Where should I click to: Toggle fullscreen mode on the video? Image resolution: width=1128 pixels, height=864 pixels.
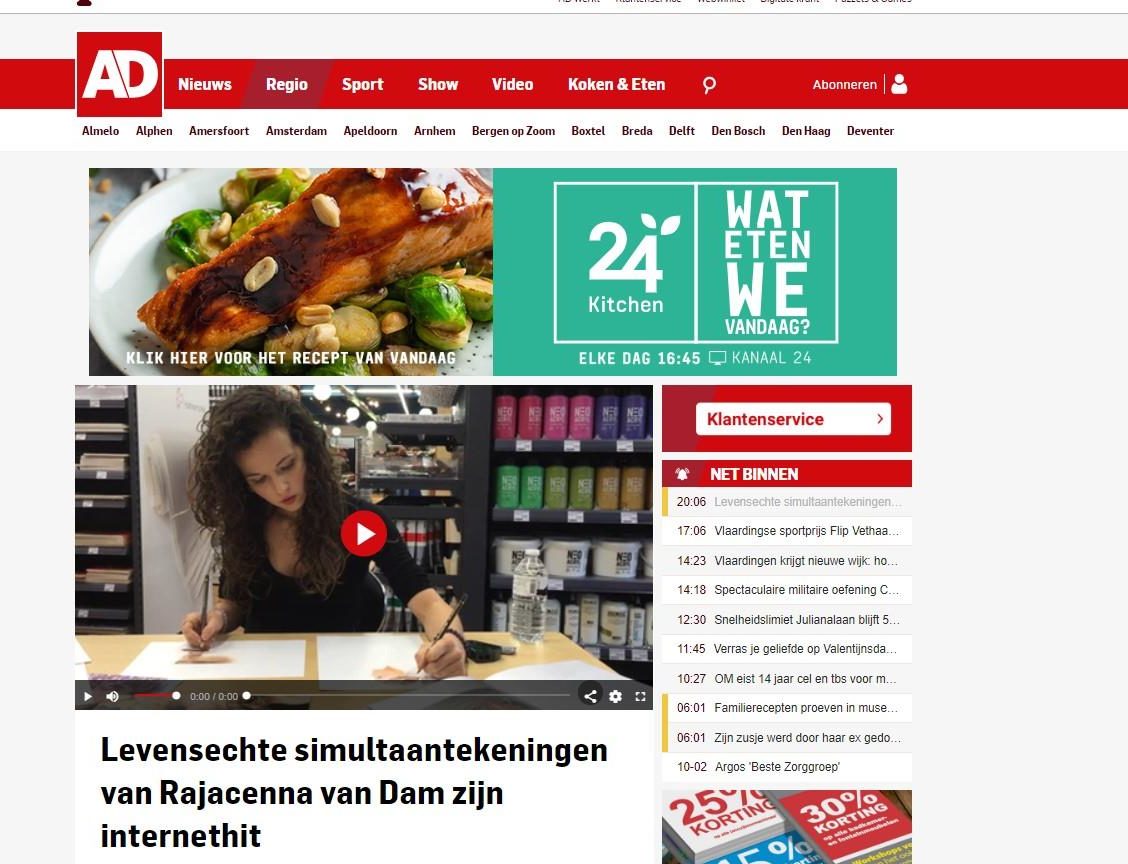640,696
